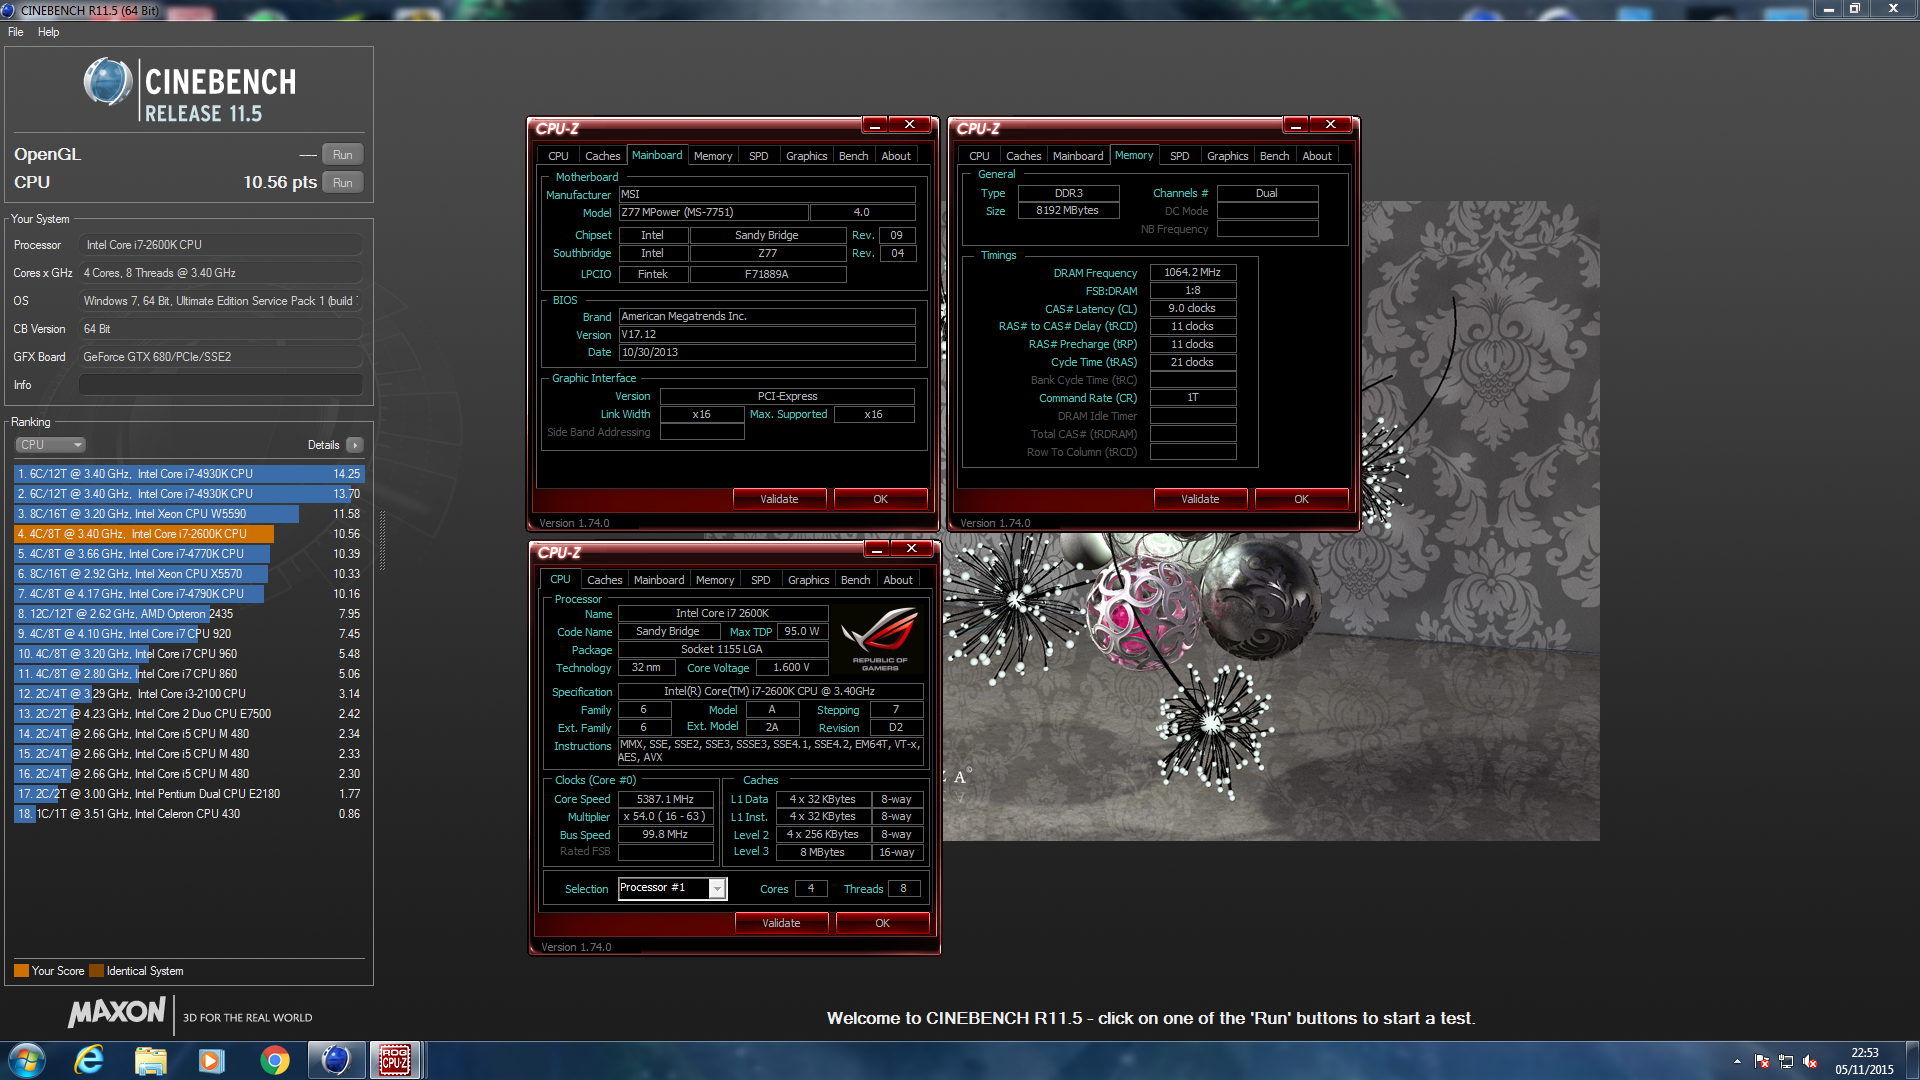
Task: Click the Processor field Intel Core i7-2600K
Action: 221,245
